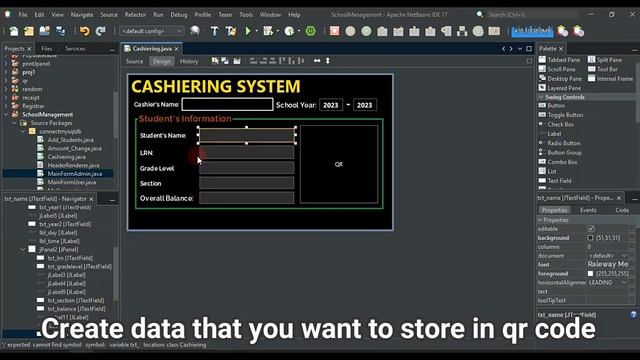640x360 pixels.
Task: Toggle the editable property checkbox
Action: (x=591, y=229)
